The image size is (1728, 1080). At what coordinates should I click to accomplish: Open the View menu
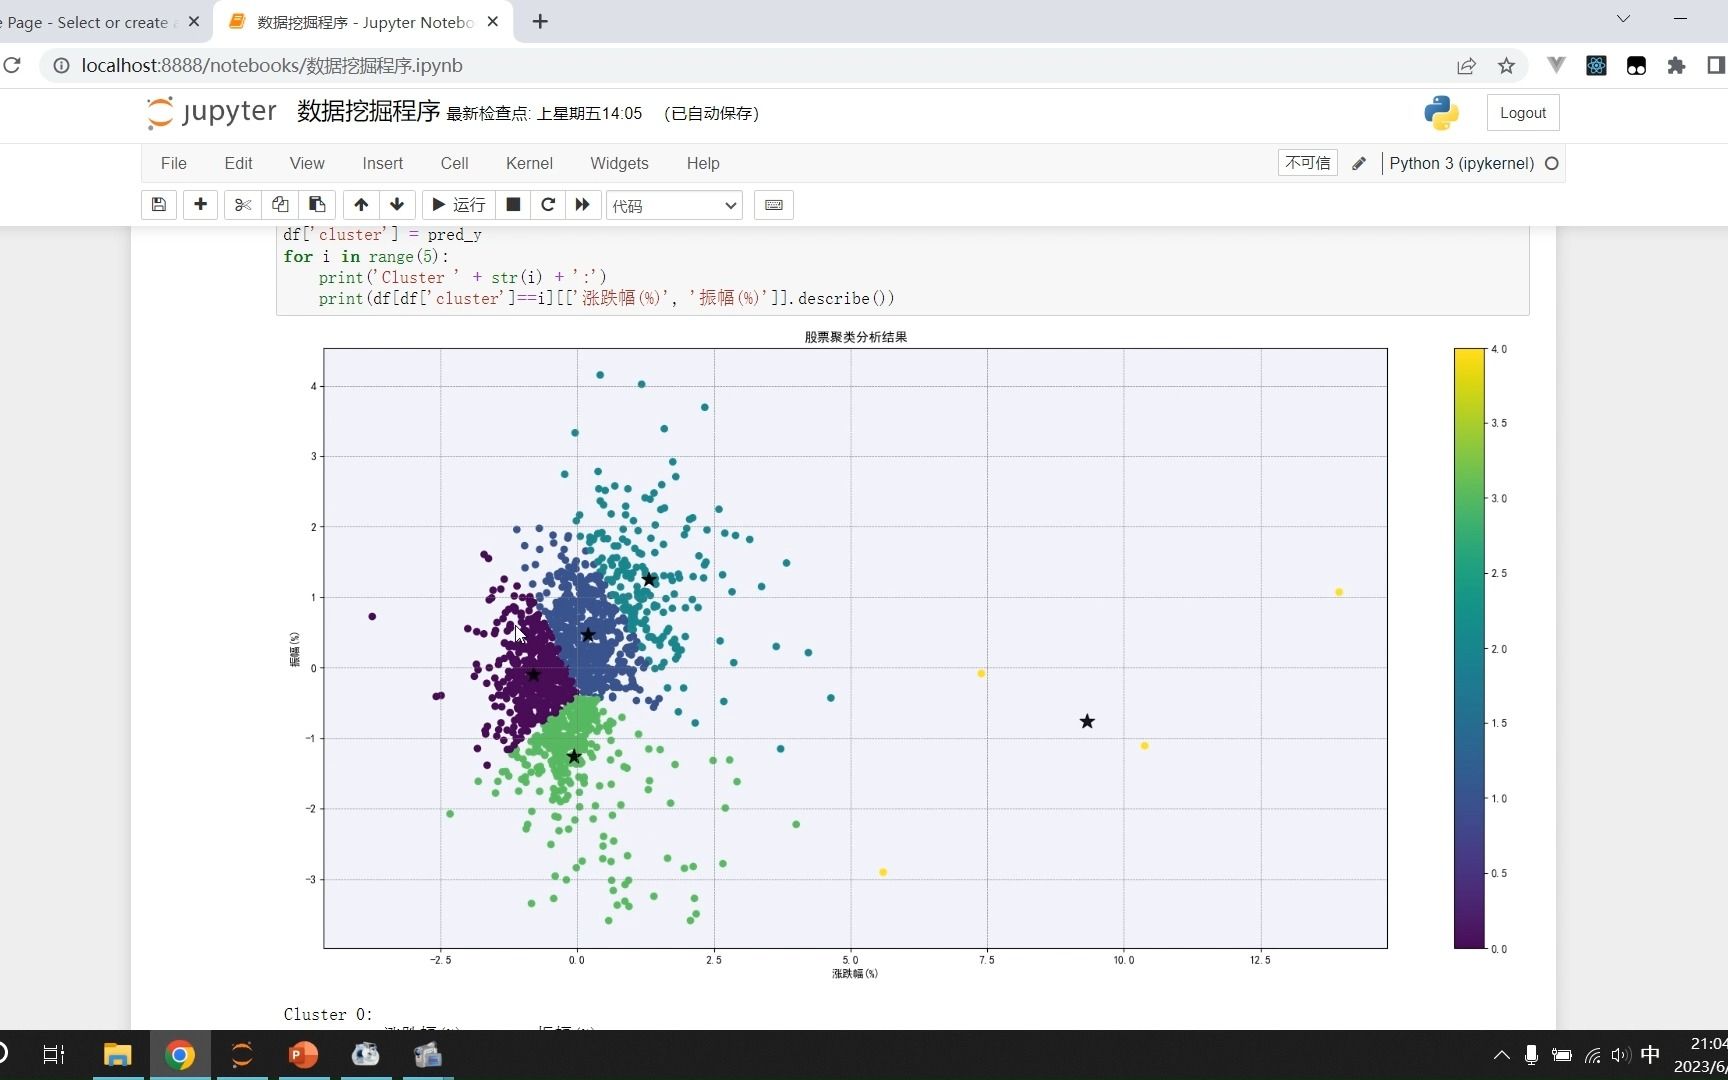tap(307, 163)
